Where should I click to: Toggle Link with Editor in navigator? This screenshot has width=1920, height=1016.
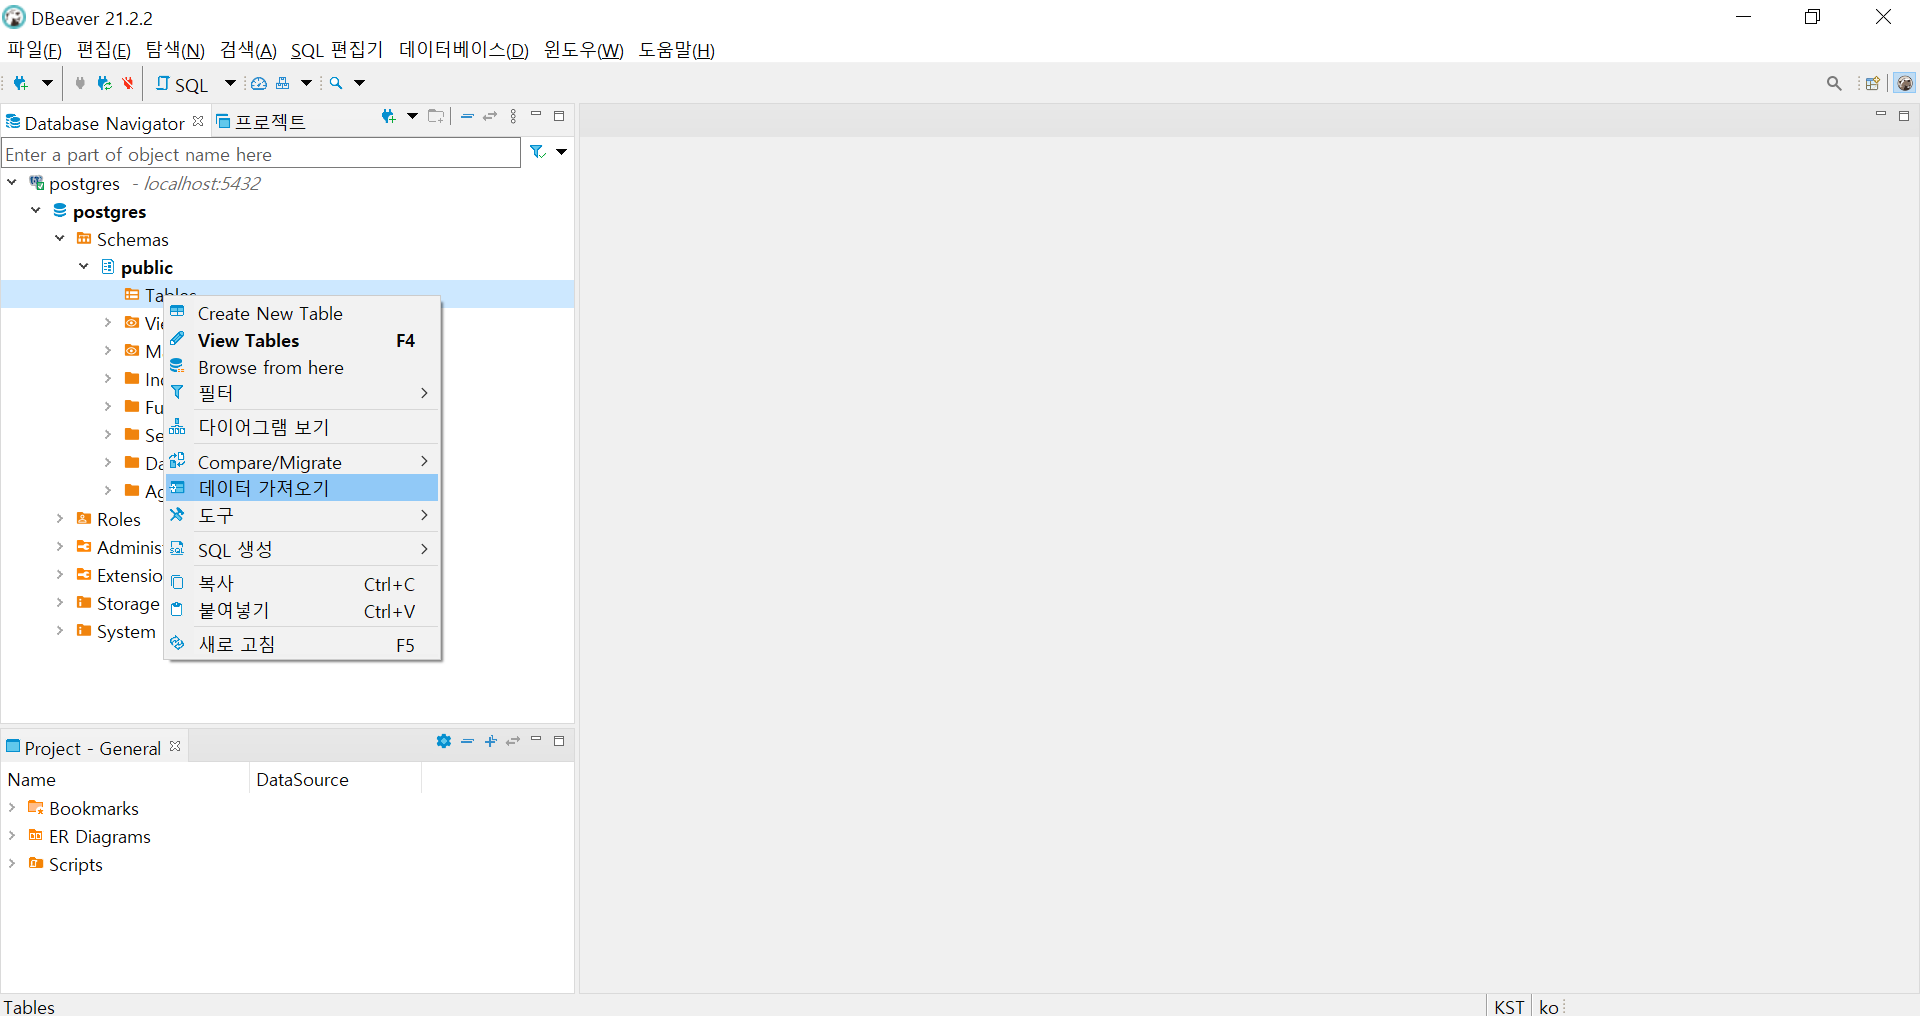490,117
